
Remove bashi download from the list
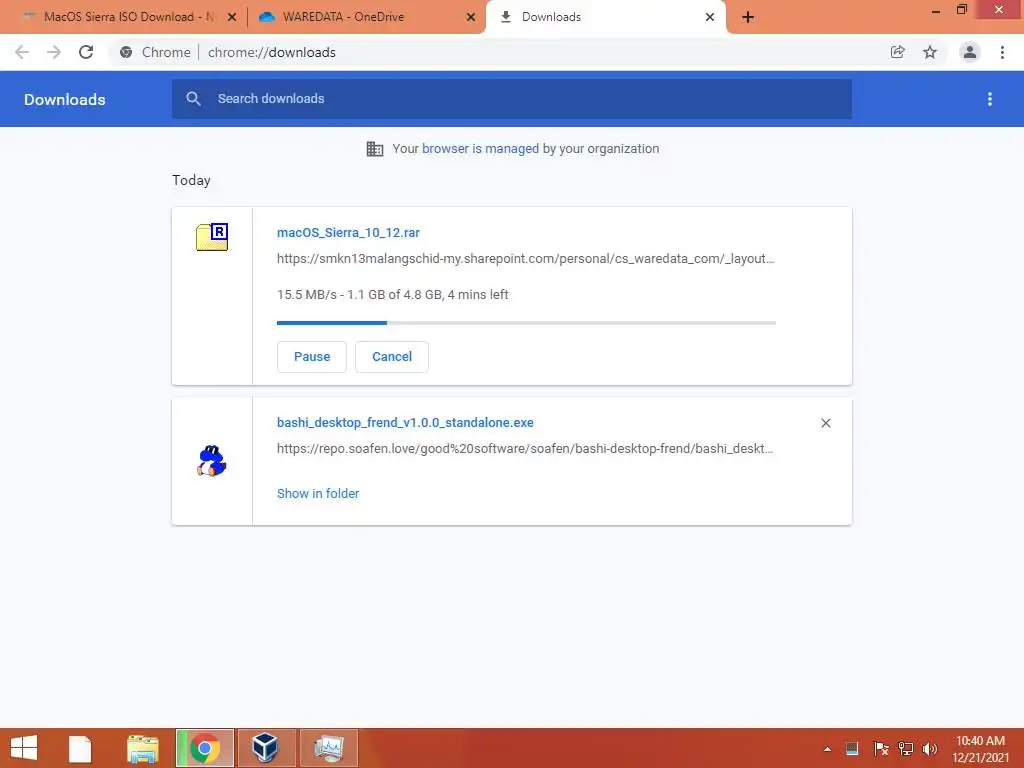825,423
